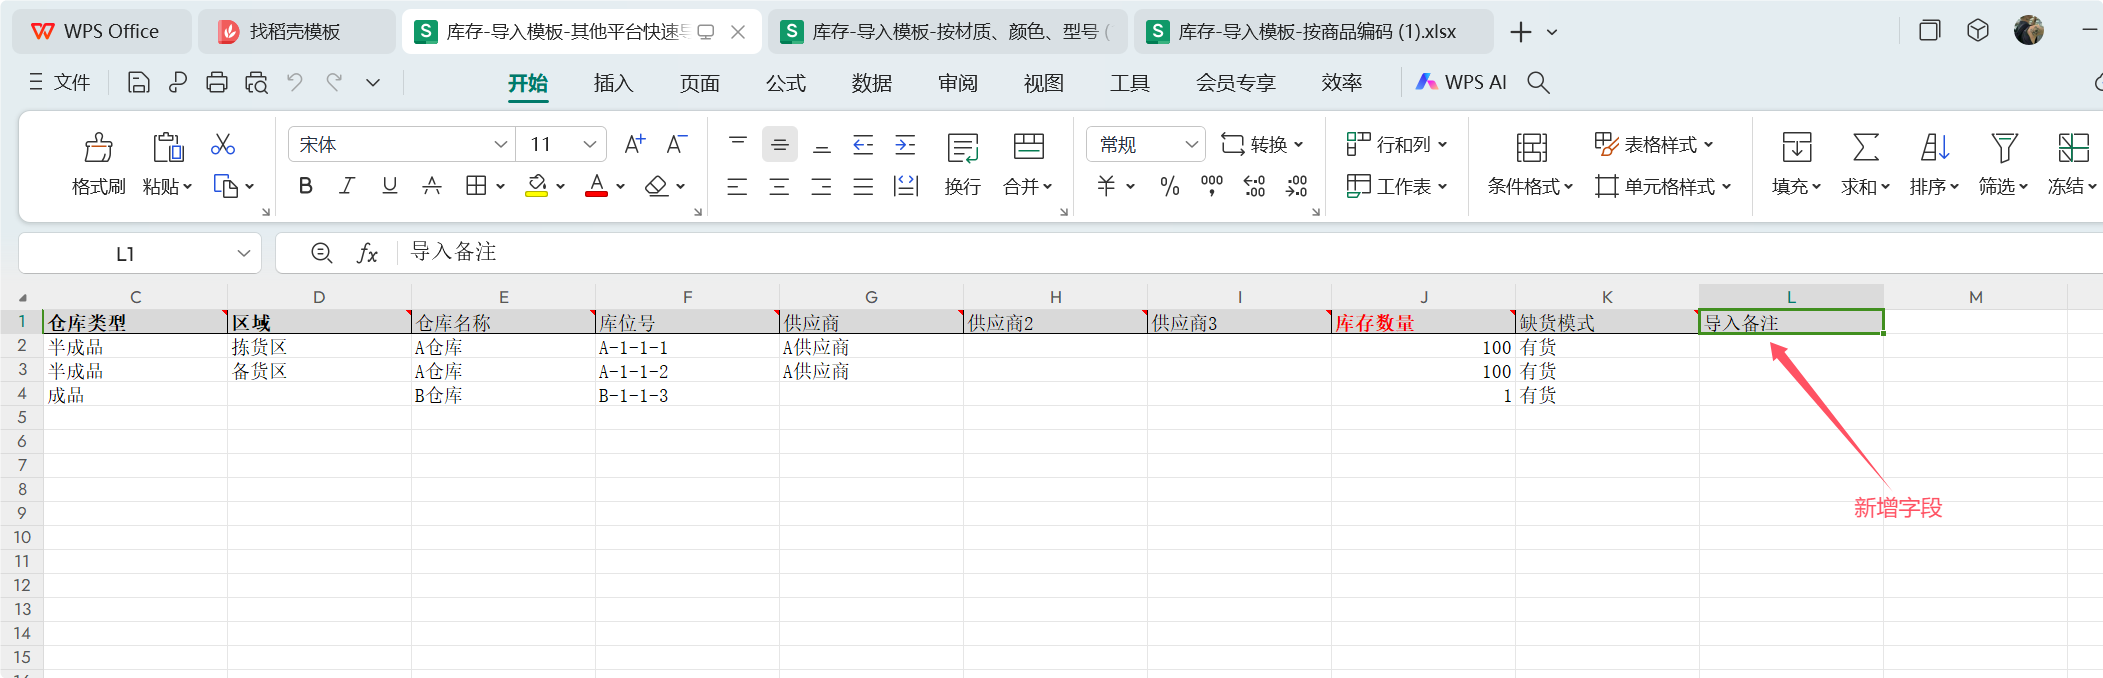Click the Freeze panes (冻结) icon
This screenshot has height=678, width=2103.
tap(2073, 148)
